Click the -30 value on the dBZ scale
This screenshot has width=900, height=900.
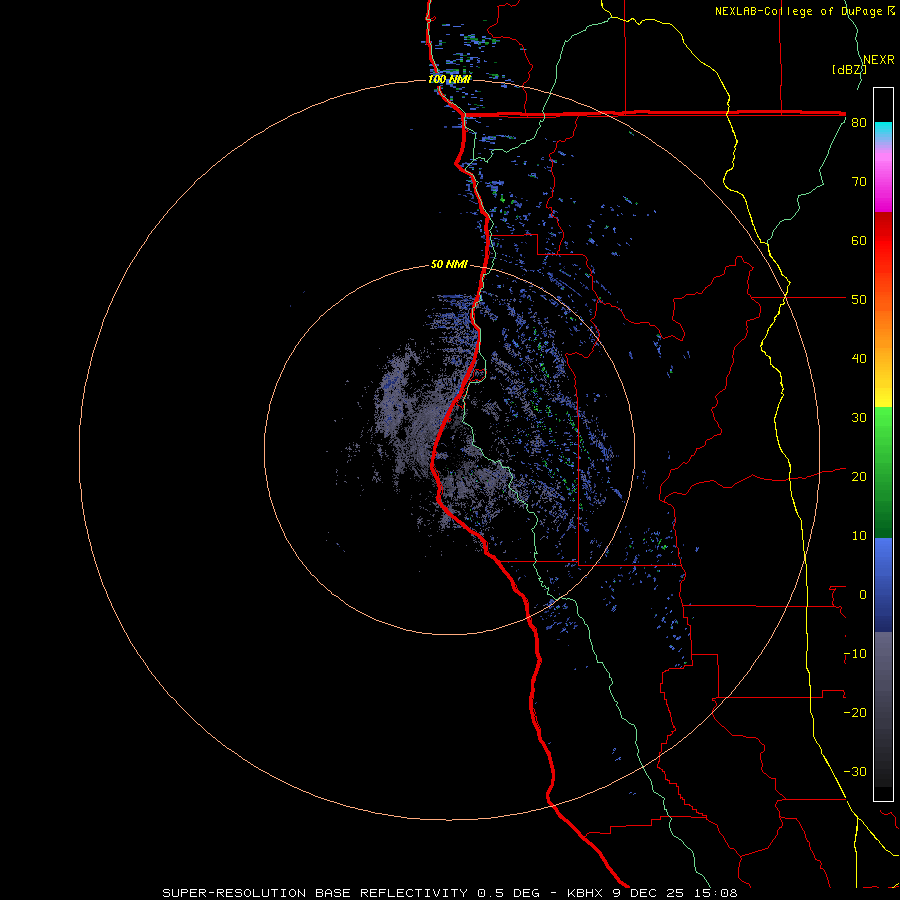pos(855,771)
